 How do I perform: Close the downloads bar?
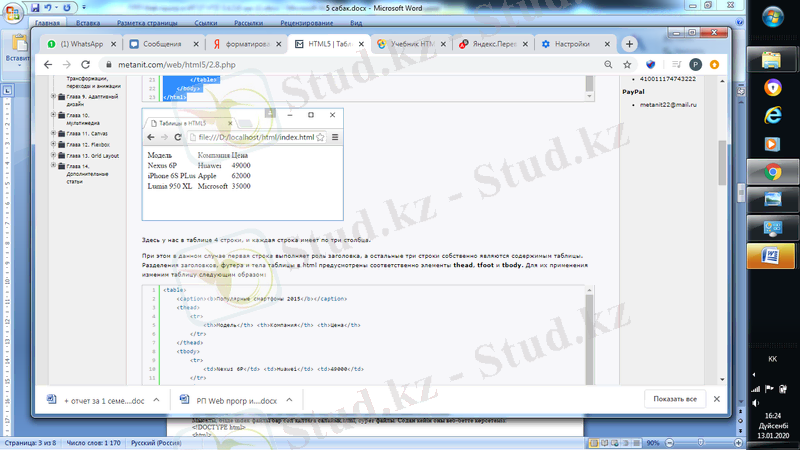tap(716, 399)
